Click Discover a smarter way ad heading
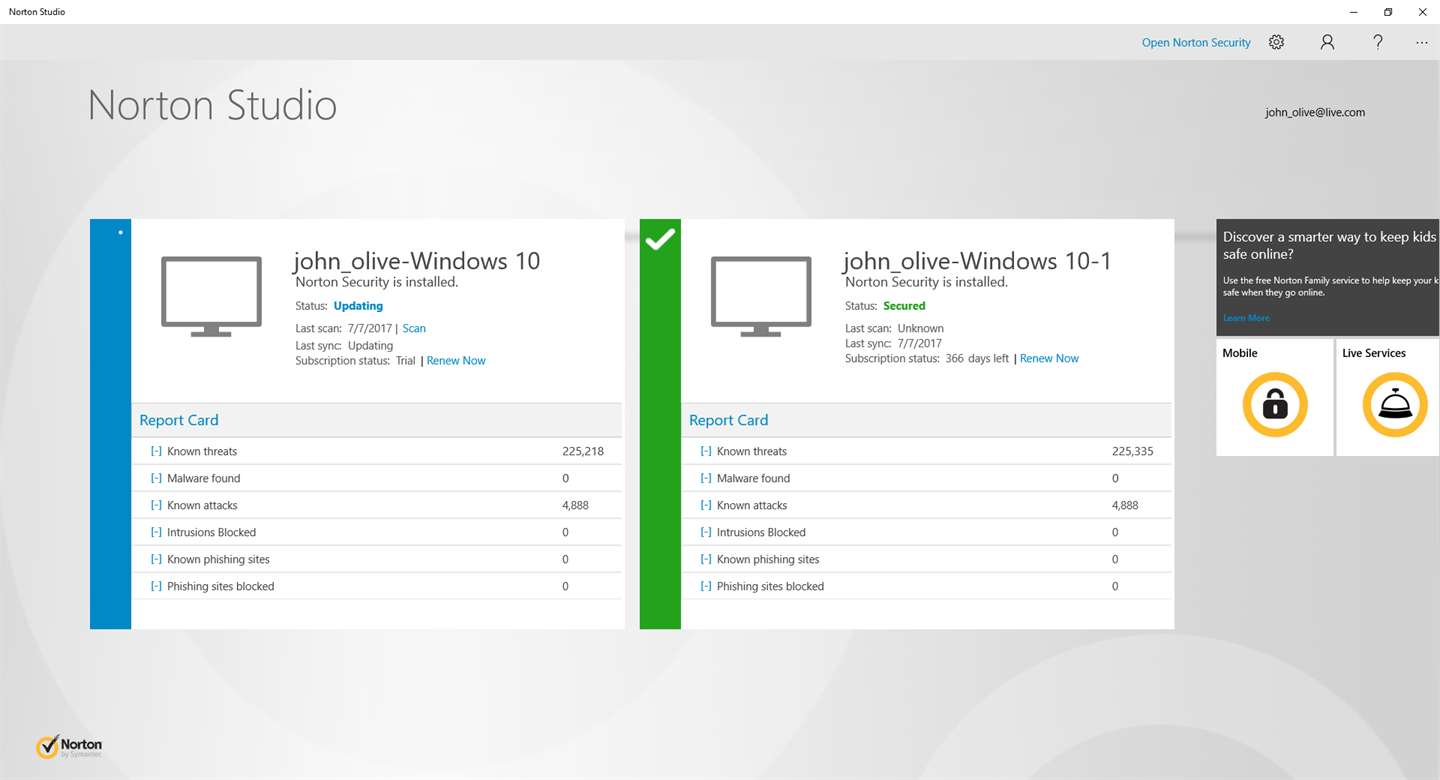This screenshot has height=780, width=1440. pos(1331,245)
